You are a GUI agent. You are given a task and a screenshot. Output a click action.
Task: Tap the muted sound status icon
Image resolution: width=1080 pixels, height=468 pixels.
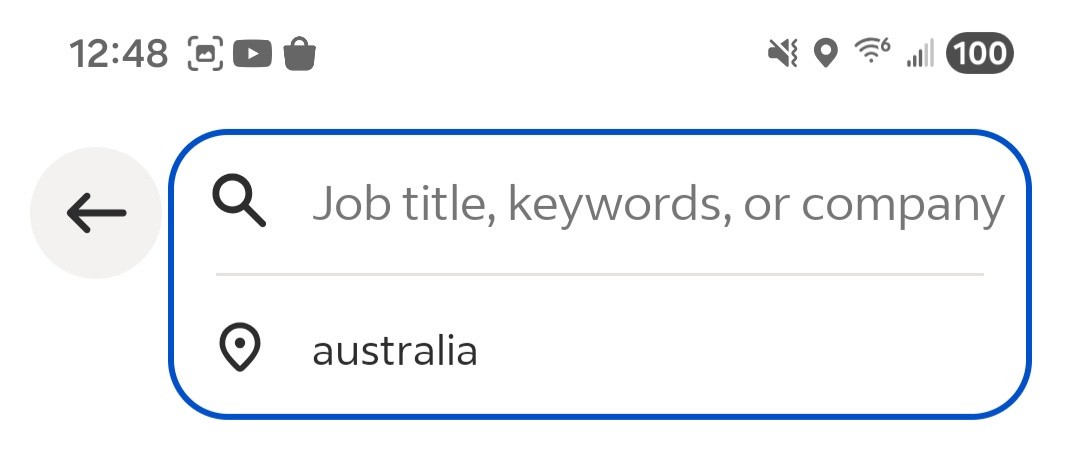(782, 53)
